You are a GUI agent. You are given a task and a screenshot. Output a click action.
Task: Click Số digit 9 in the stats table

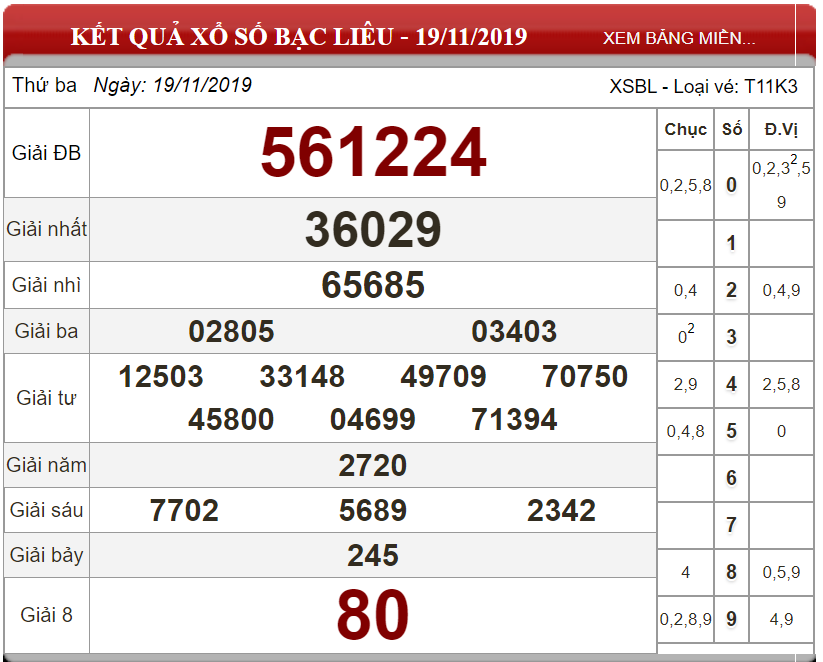coord(732,619)
